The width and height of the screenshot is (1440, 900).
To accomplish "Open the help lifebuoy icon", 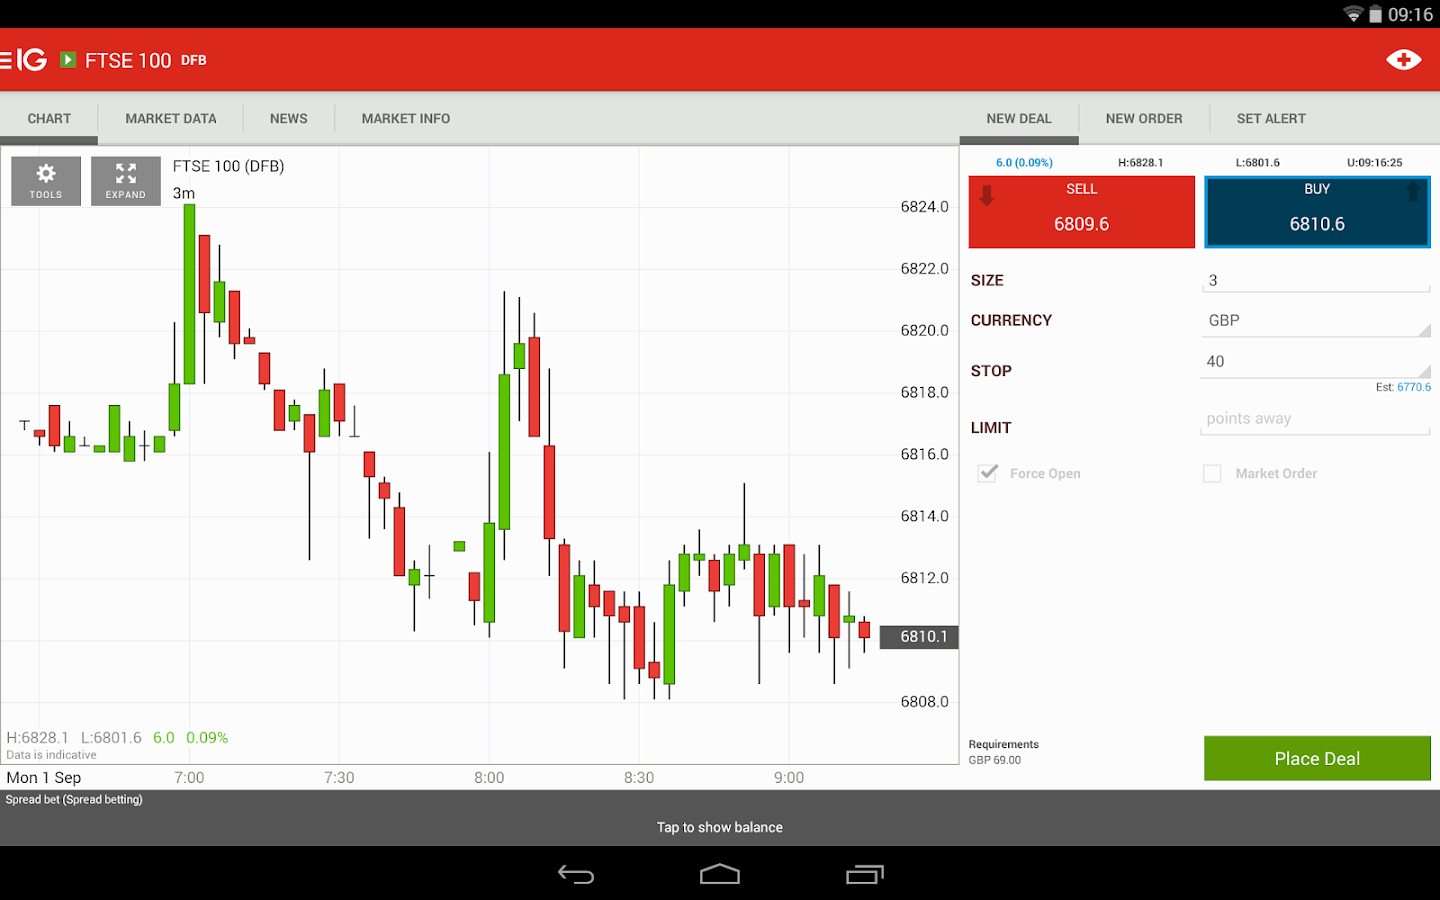I will 1404,60.
